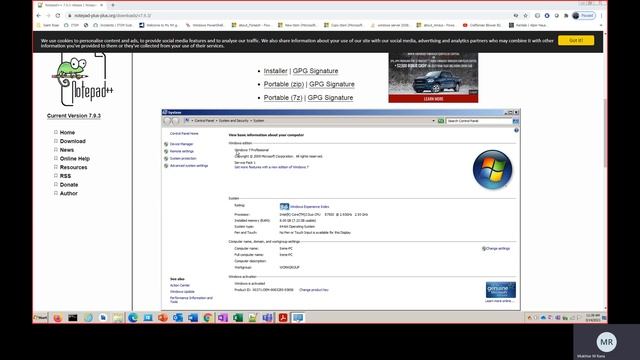640x360 pixels.
Task: Open help in the System window
Action: tap(516, 130)
